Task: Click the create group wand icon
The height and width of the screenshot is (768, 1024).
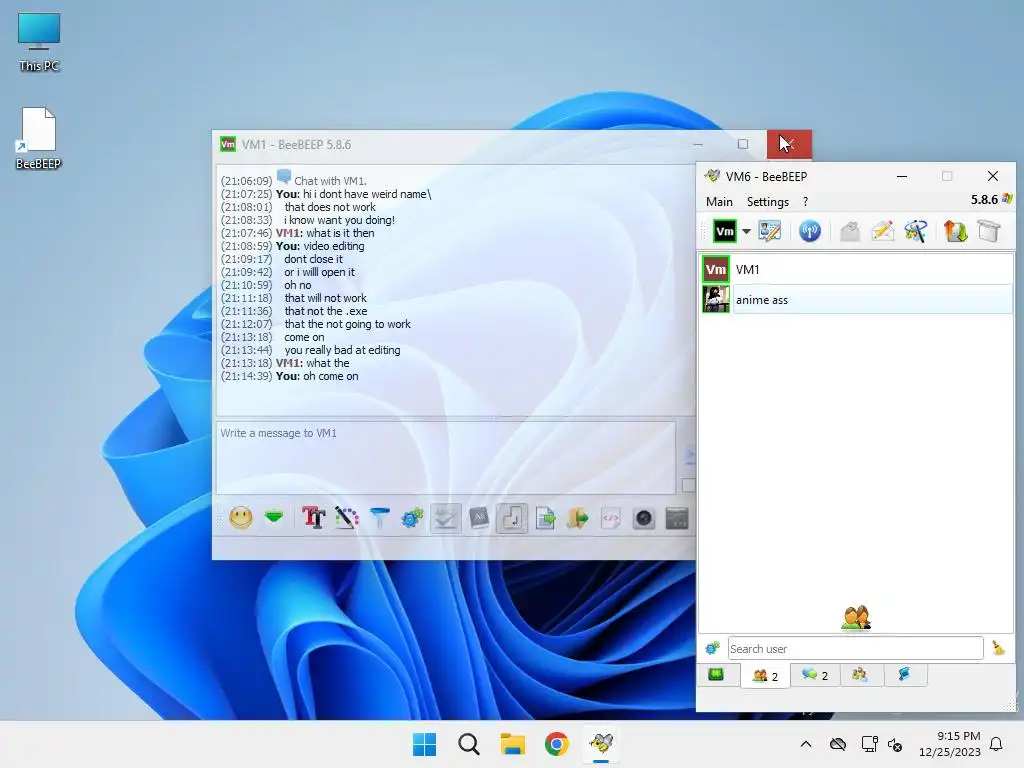Action: click(x=915, y=231)
